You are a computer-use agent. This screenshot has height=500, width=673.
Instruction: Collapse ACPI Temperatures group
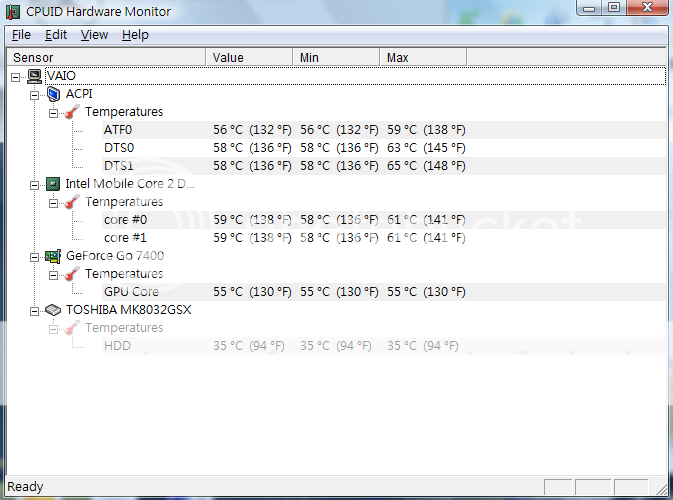(53, 113)
